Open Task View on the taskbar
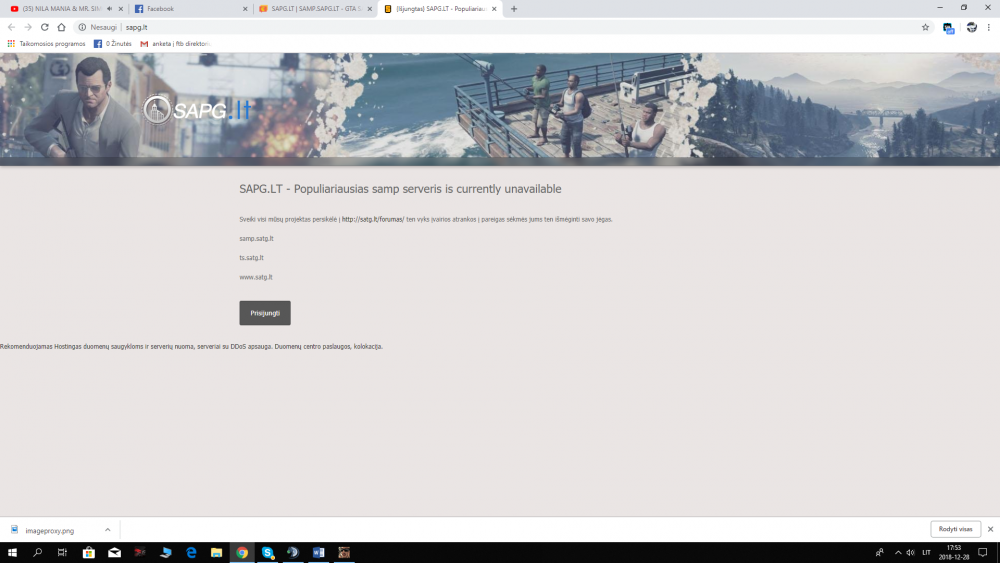This screenshot has height=563, width=1000. 62,553
